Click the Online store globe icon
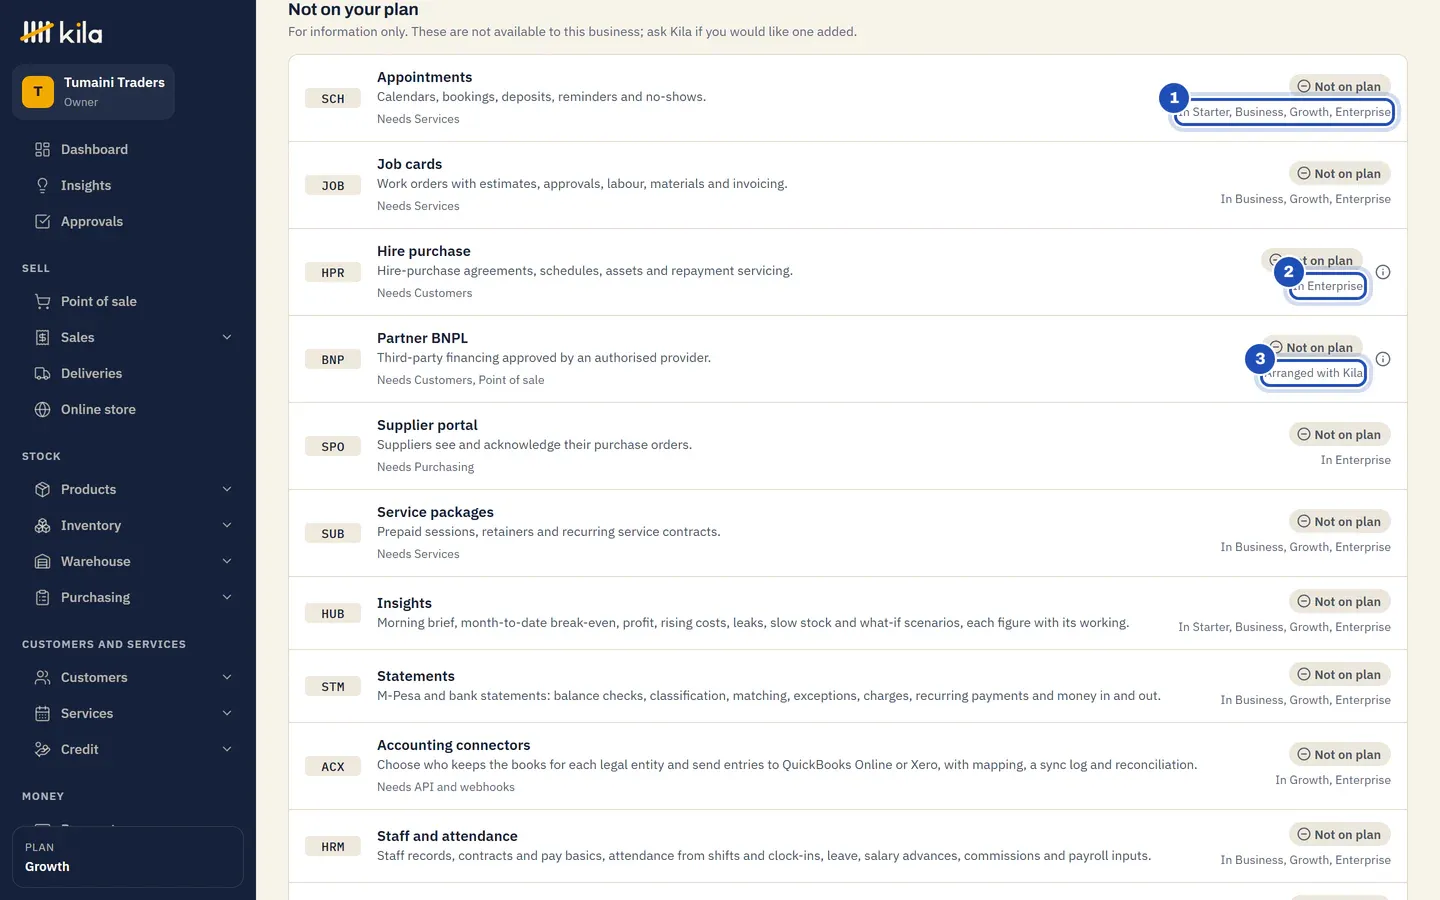Screen dimensions: 1440x900 [x=42, y=410]
